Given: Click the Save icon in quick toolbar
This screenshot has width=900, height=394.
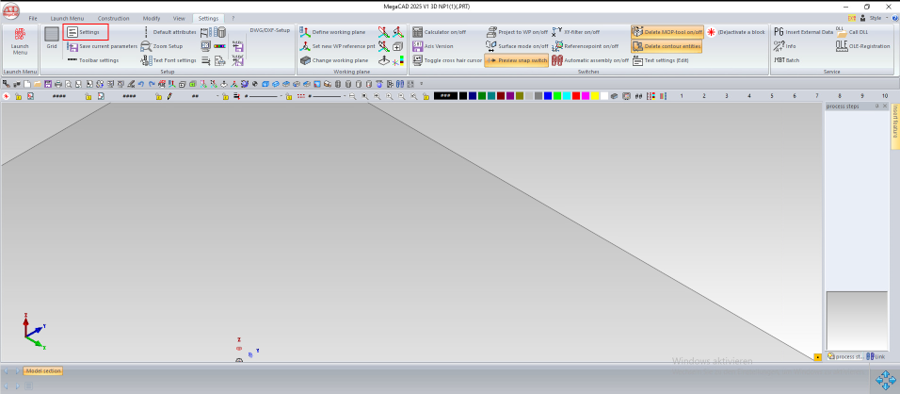Looking at the screenshot, I should (x=47, y=84).
